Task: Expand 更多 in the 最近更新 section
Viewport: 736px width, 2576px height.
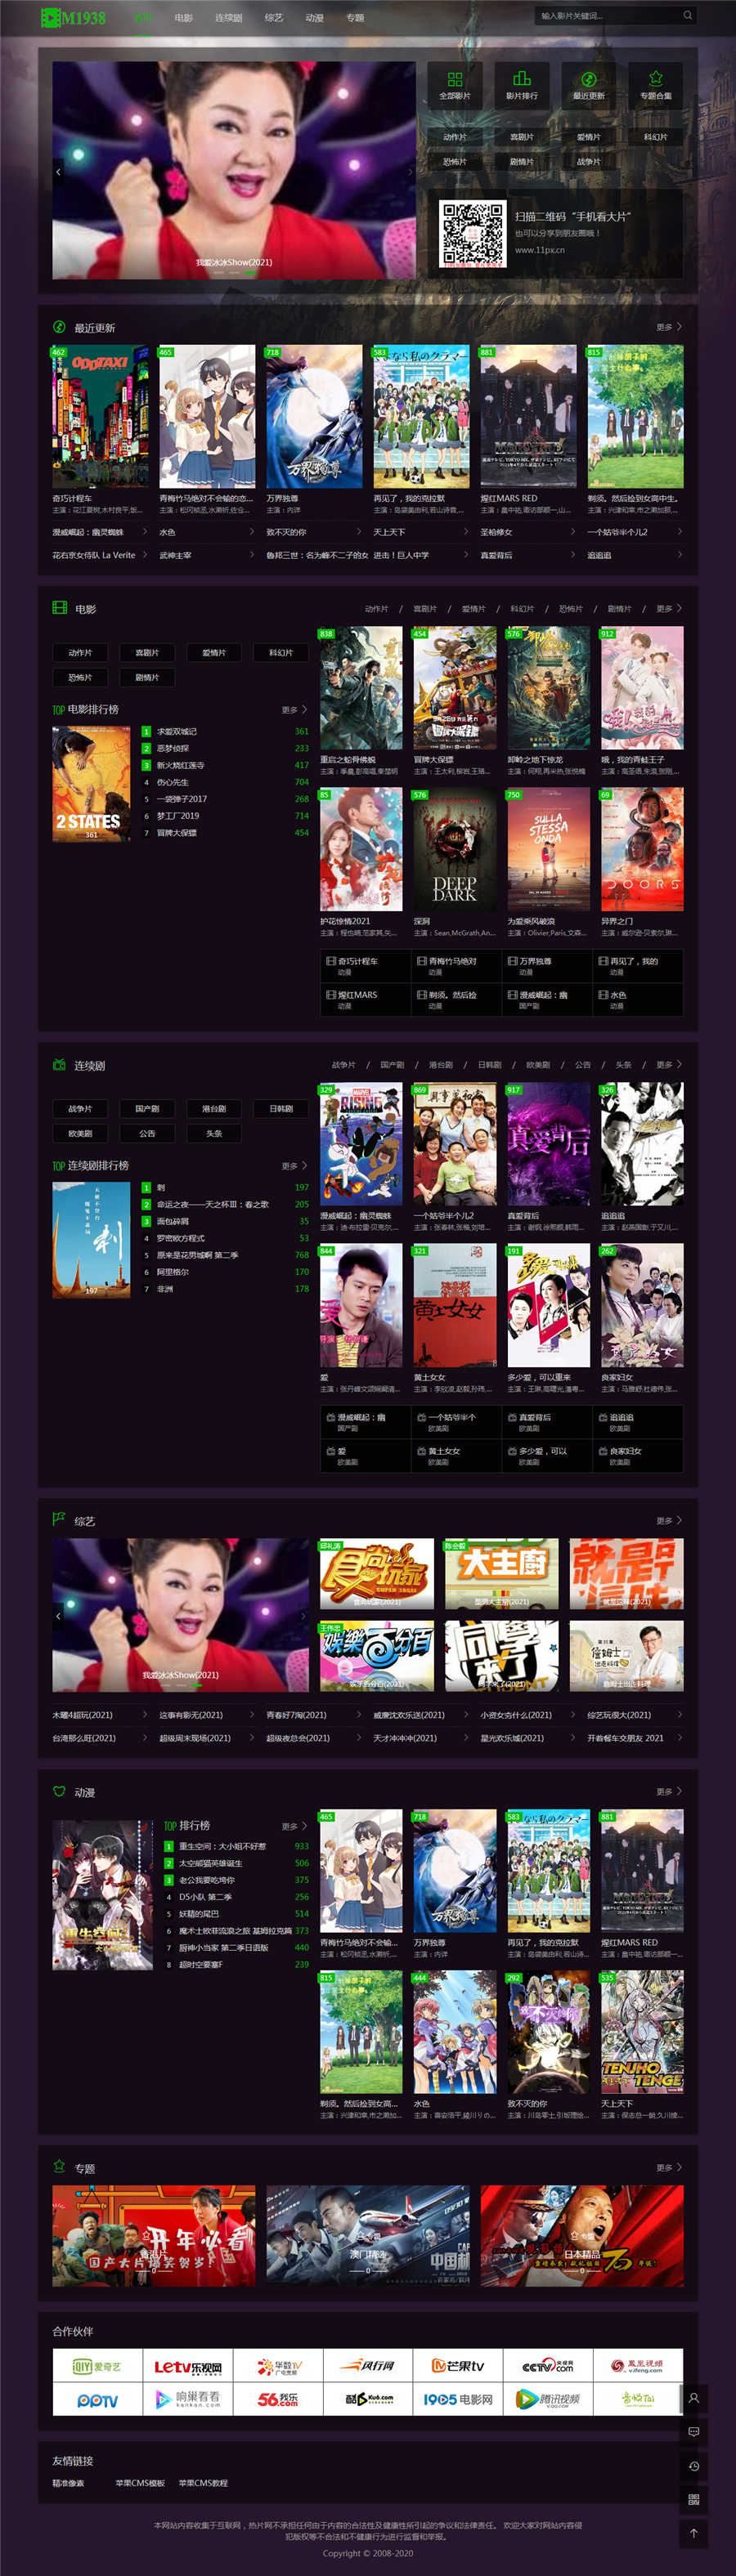Action: (x=669, y=327)
